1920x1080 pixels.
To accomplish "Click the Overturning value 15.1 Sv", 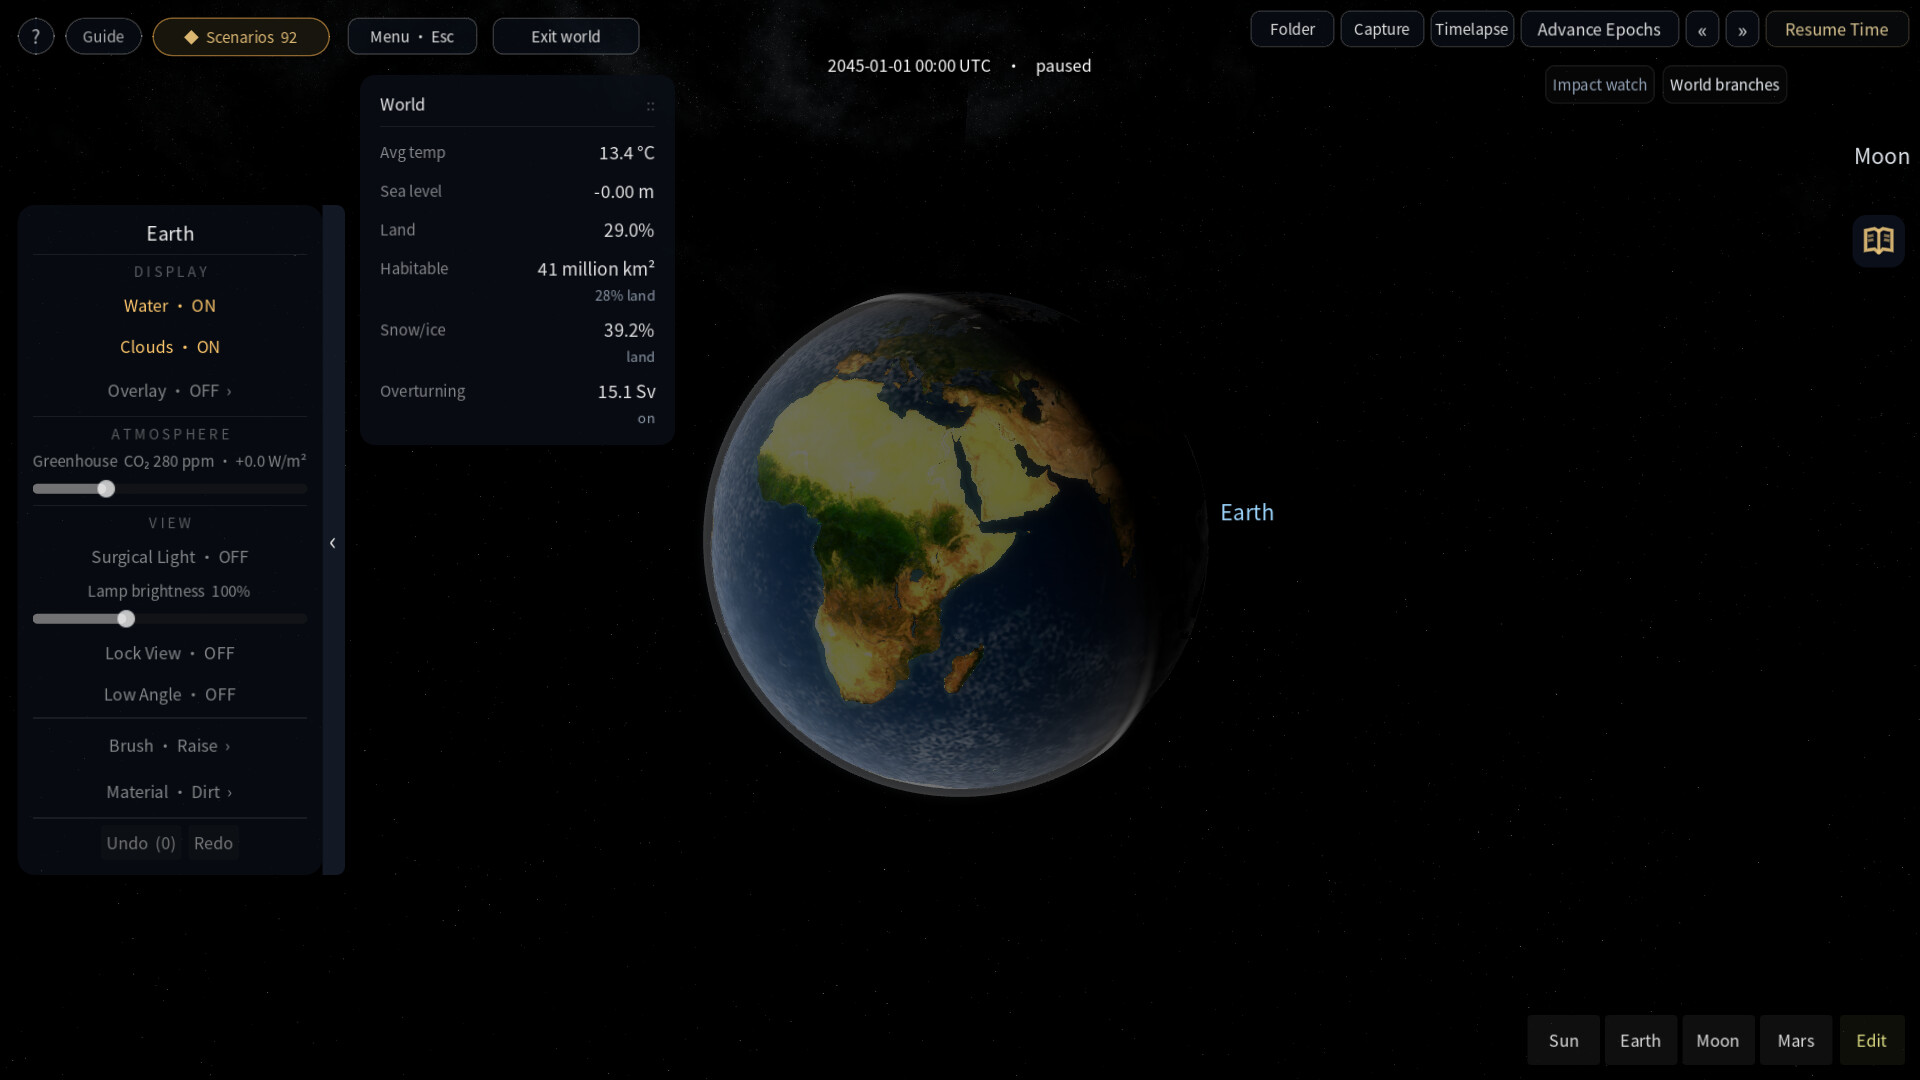I will coord(627,392).
